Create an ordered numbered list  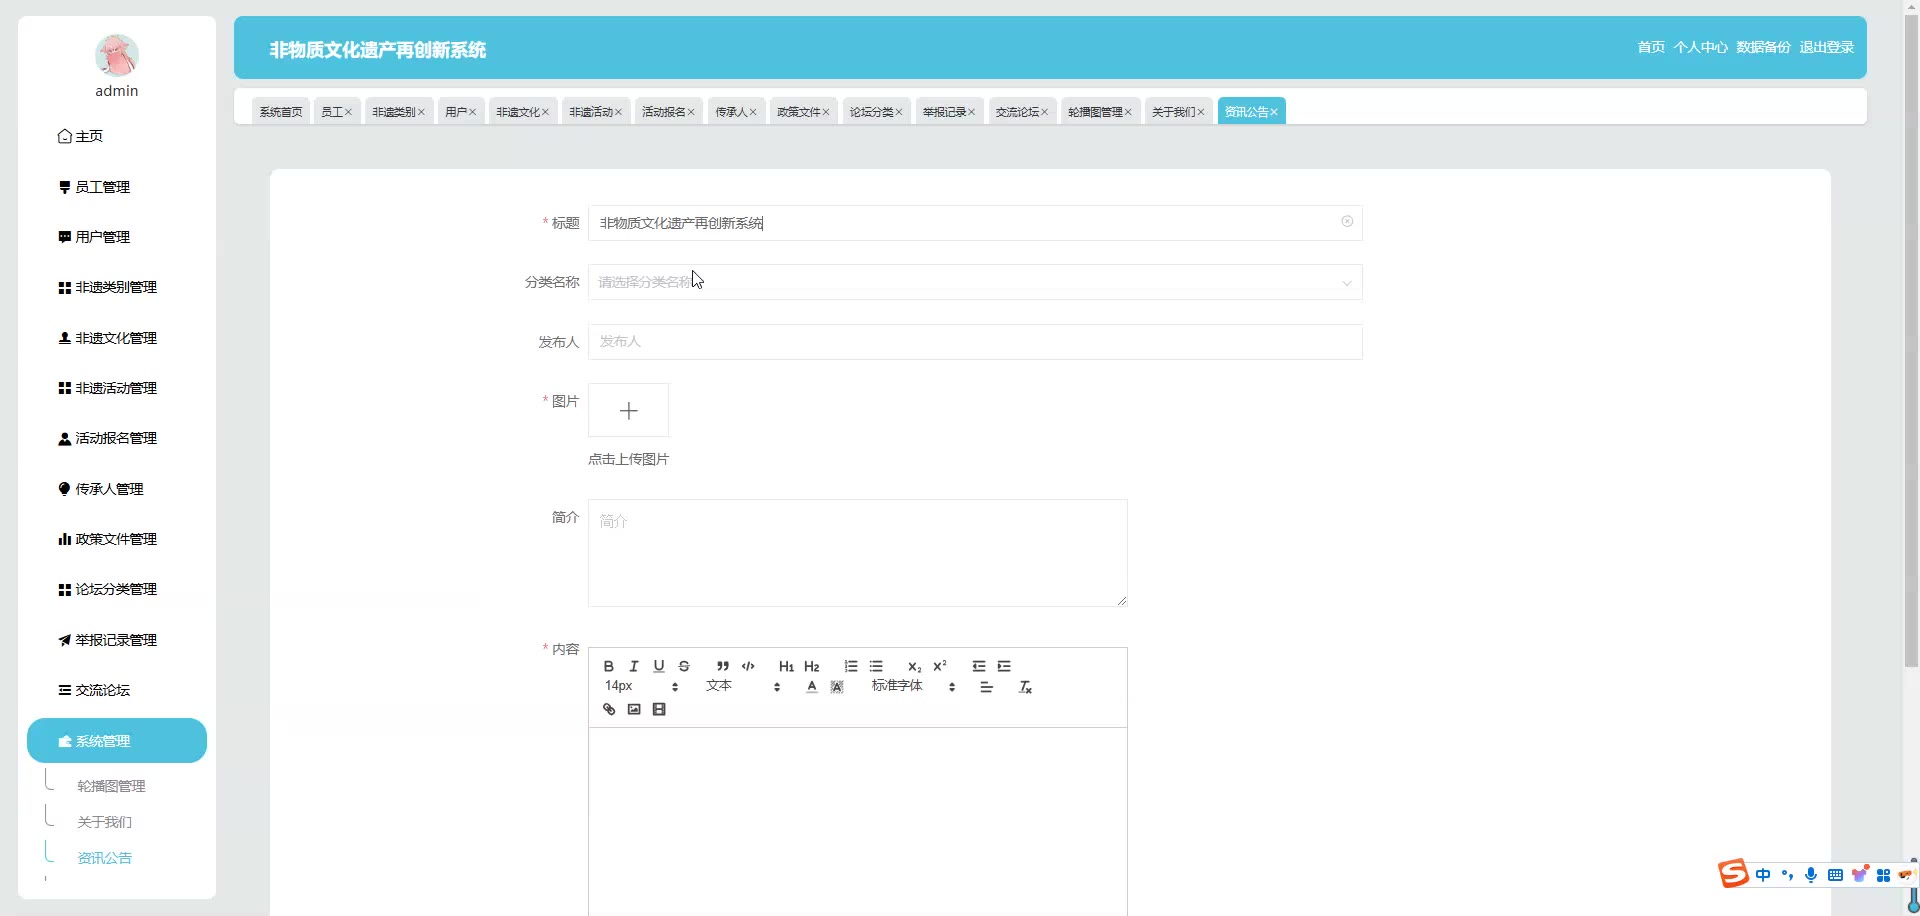pyautogui.click(x=851, y=666)
